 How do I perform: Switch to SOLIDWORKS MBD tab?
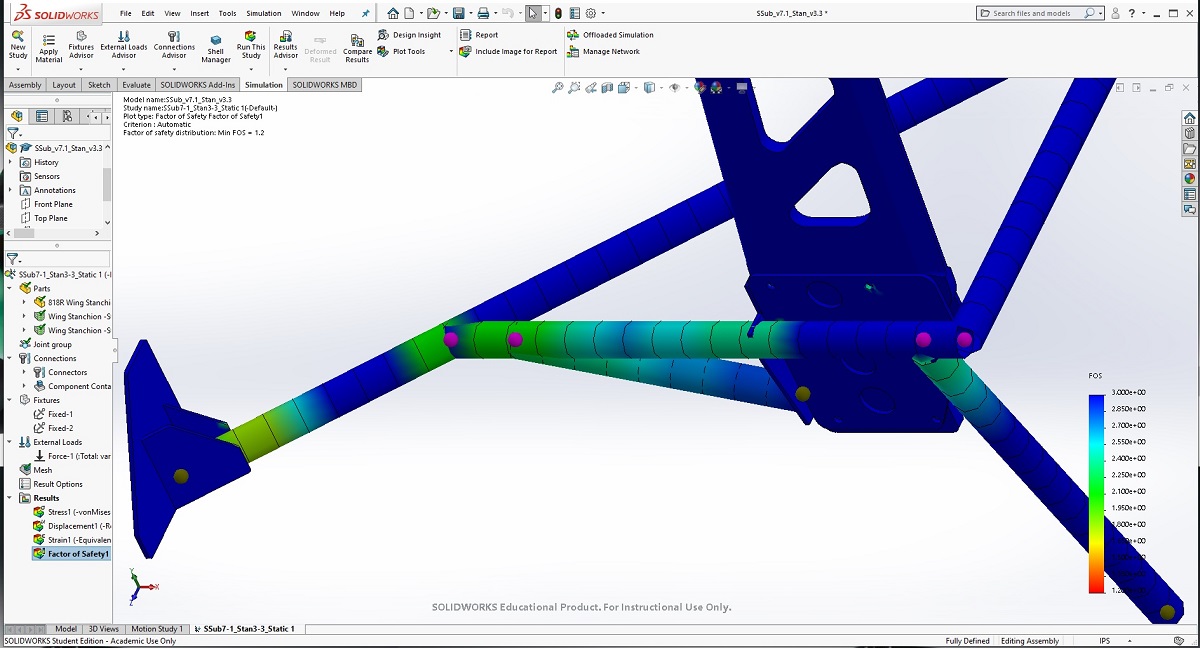click(325, 85)
